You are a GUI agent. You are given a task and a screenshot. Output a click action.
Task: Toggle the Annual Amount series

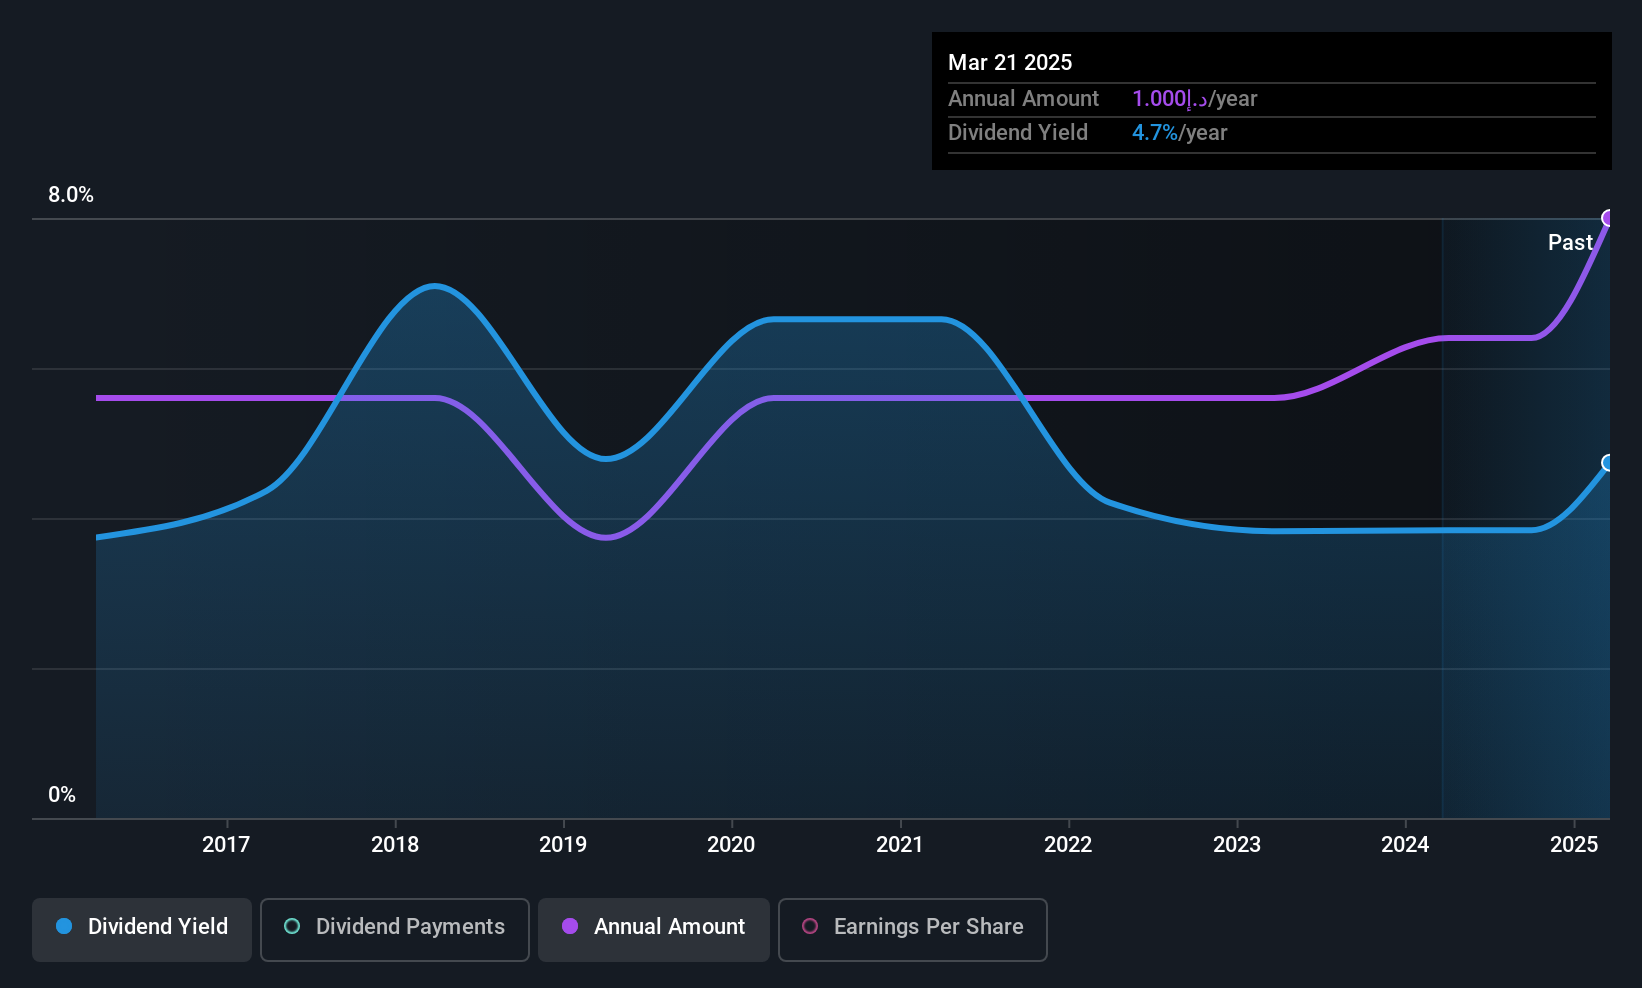(654, 930)
